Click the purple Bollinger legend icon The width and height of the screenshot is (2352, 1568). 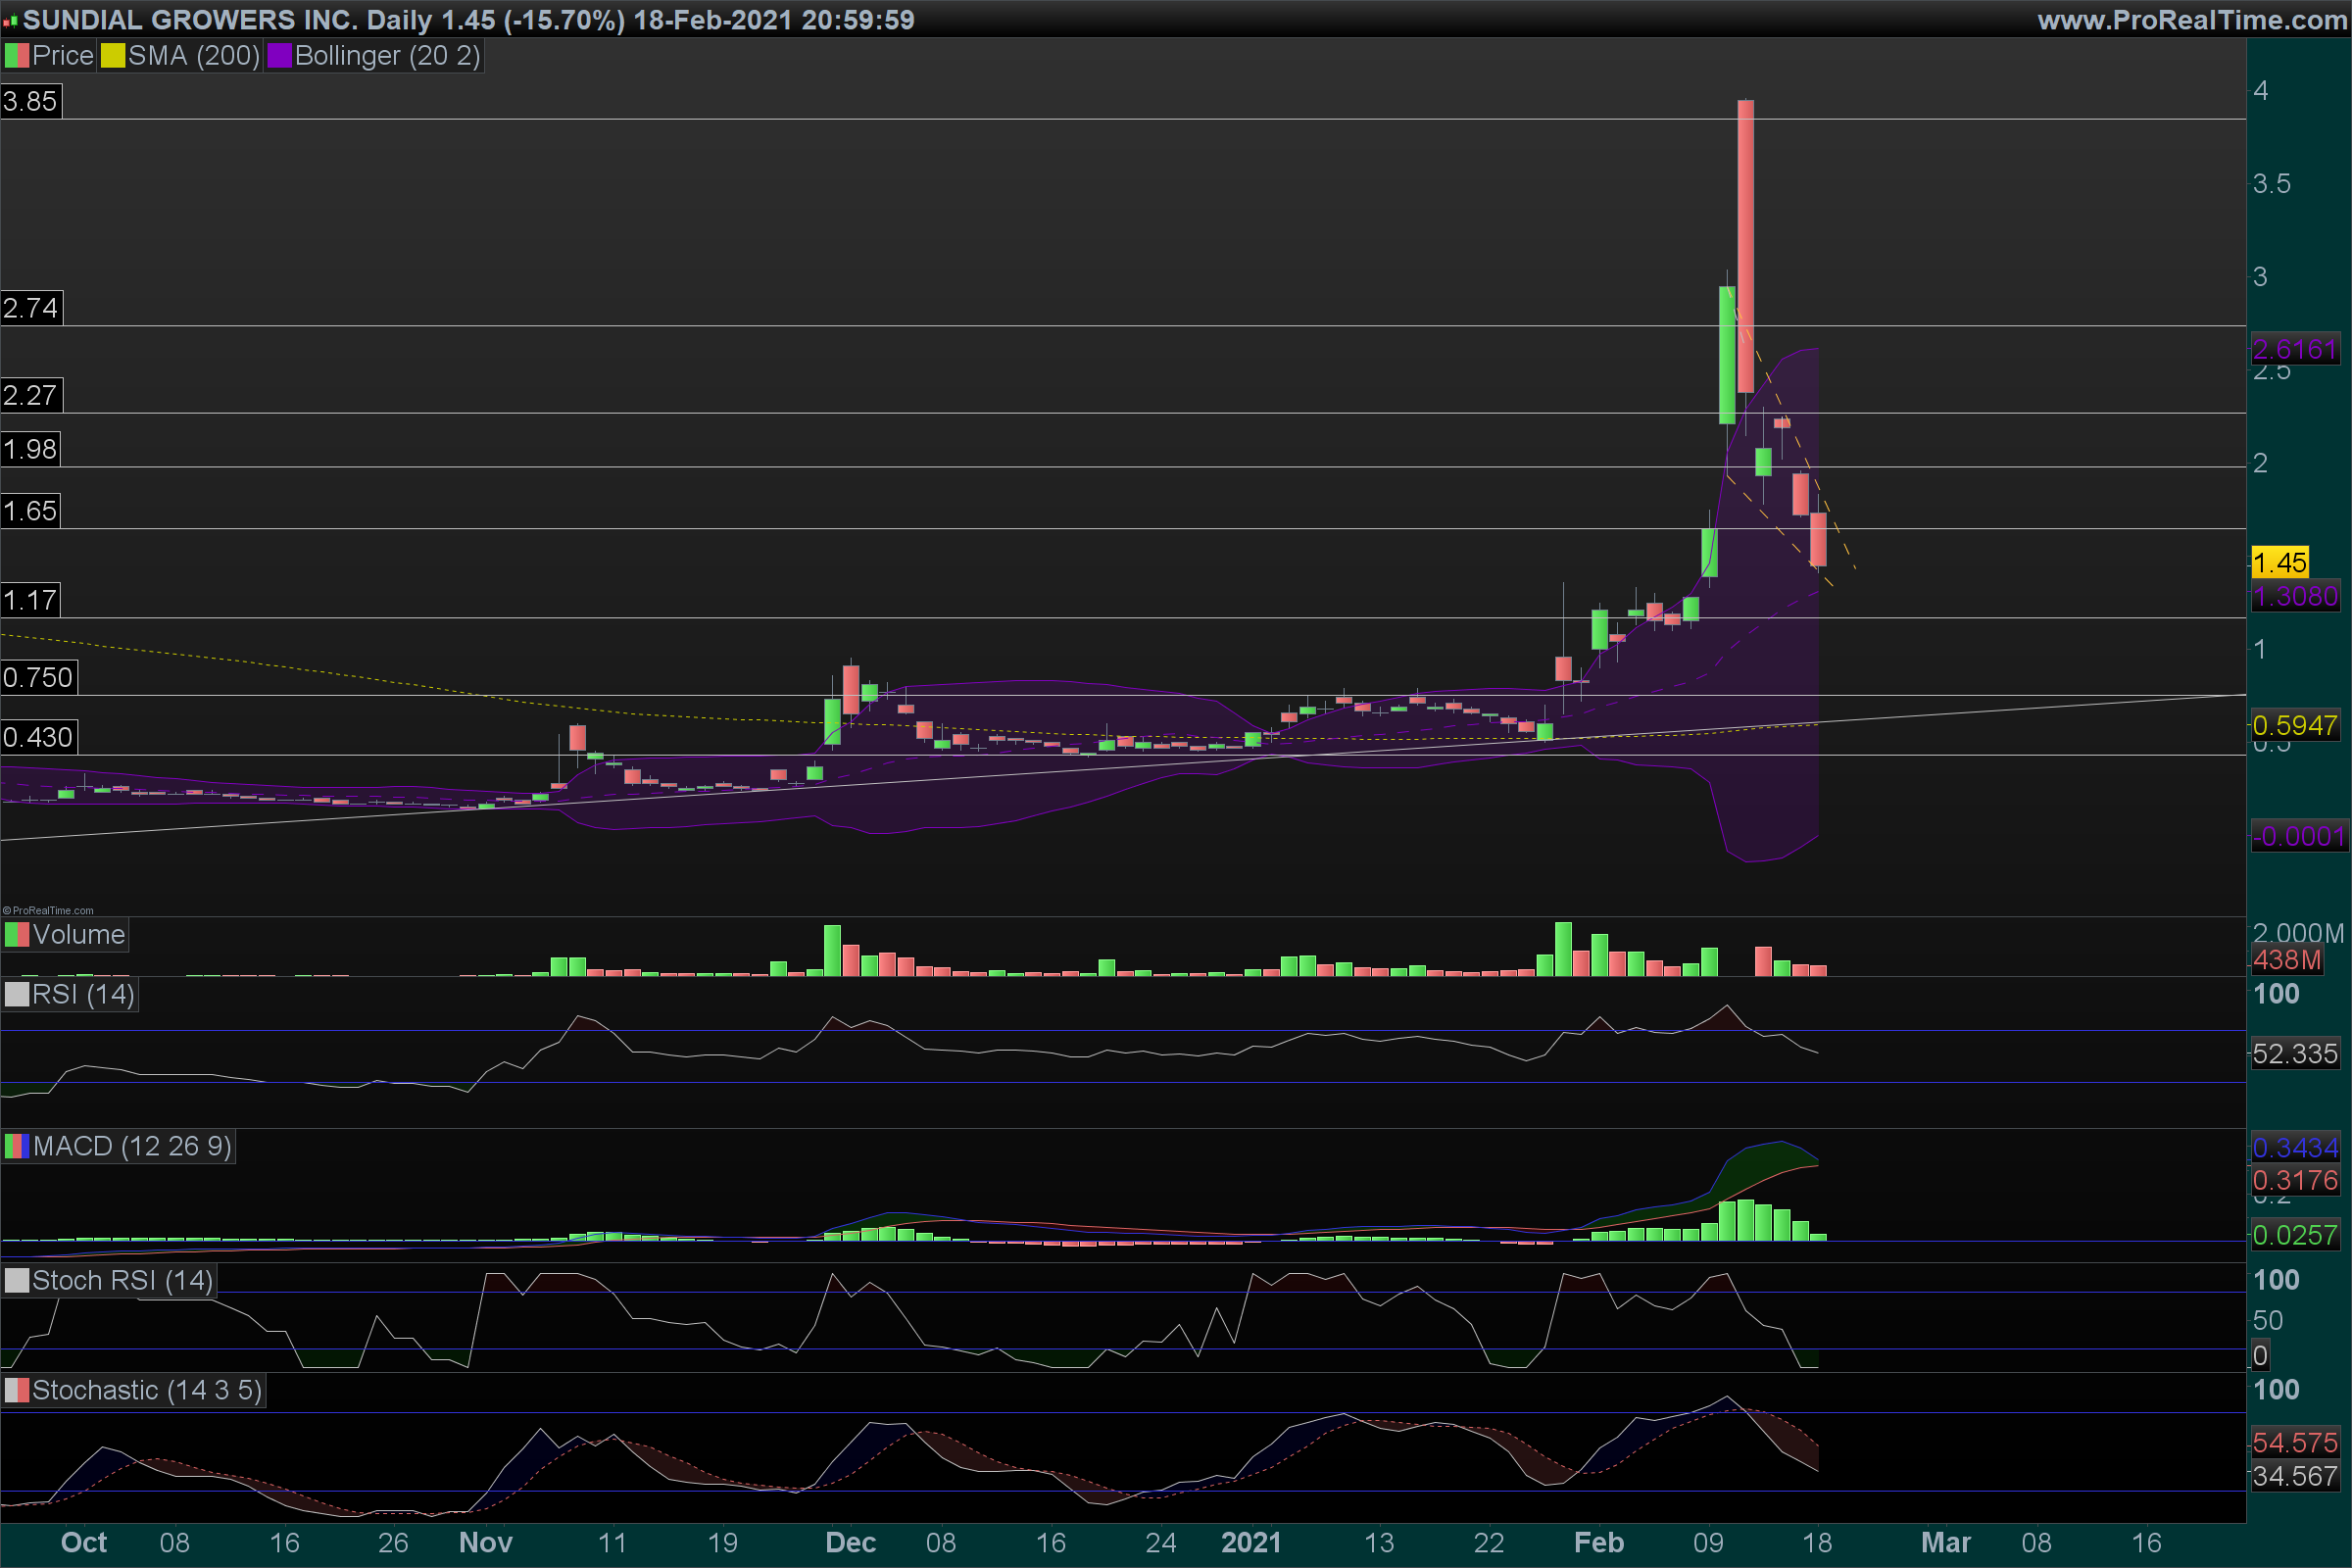279,56
